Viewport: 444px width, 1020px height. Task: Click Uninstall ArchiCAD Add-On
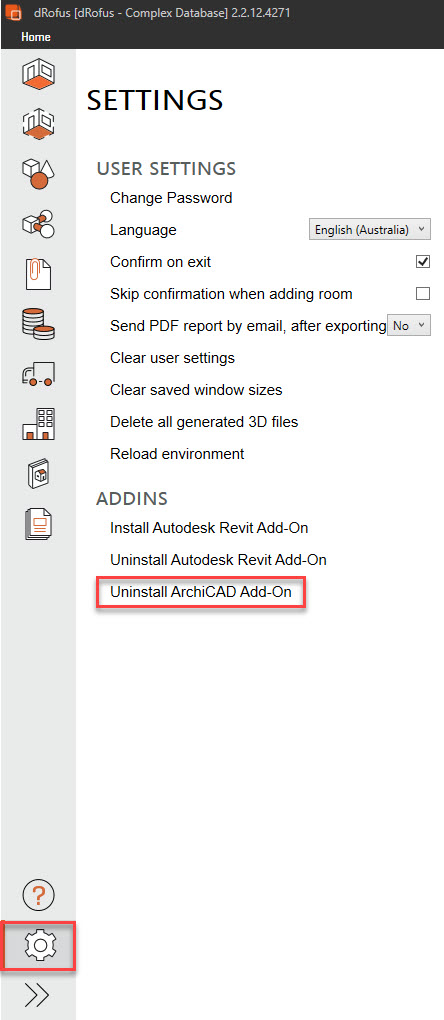coord(200,593)
